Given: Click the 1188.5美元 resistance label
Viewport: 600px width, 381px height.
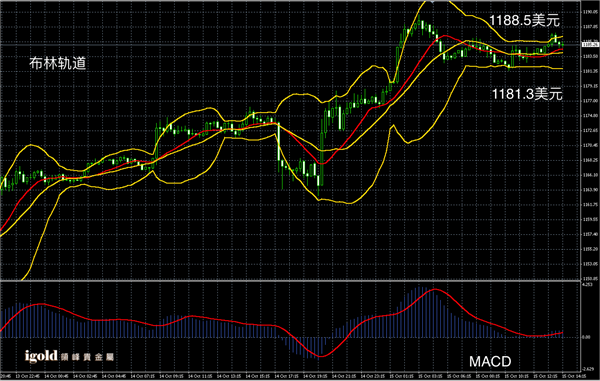Looking at the screenshot, I should [524, 21].
